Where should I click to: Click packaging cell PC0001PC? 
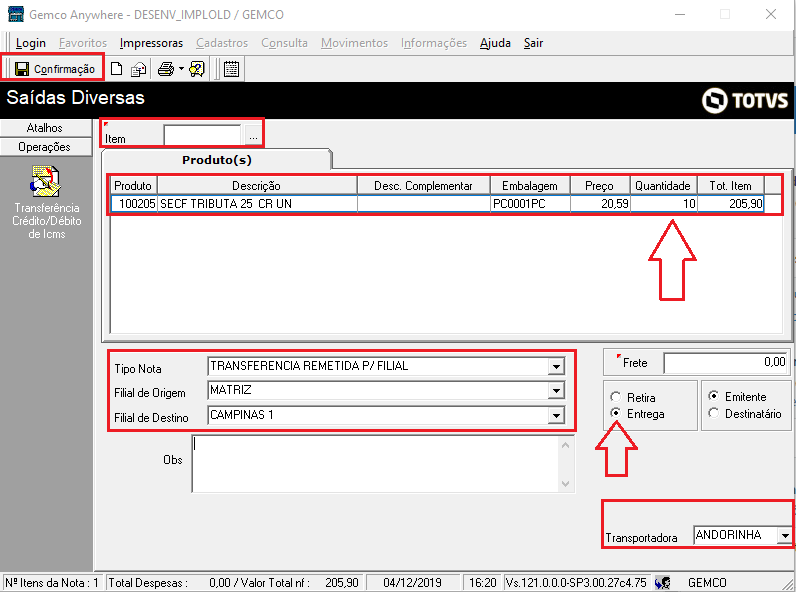click(530, 204)
